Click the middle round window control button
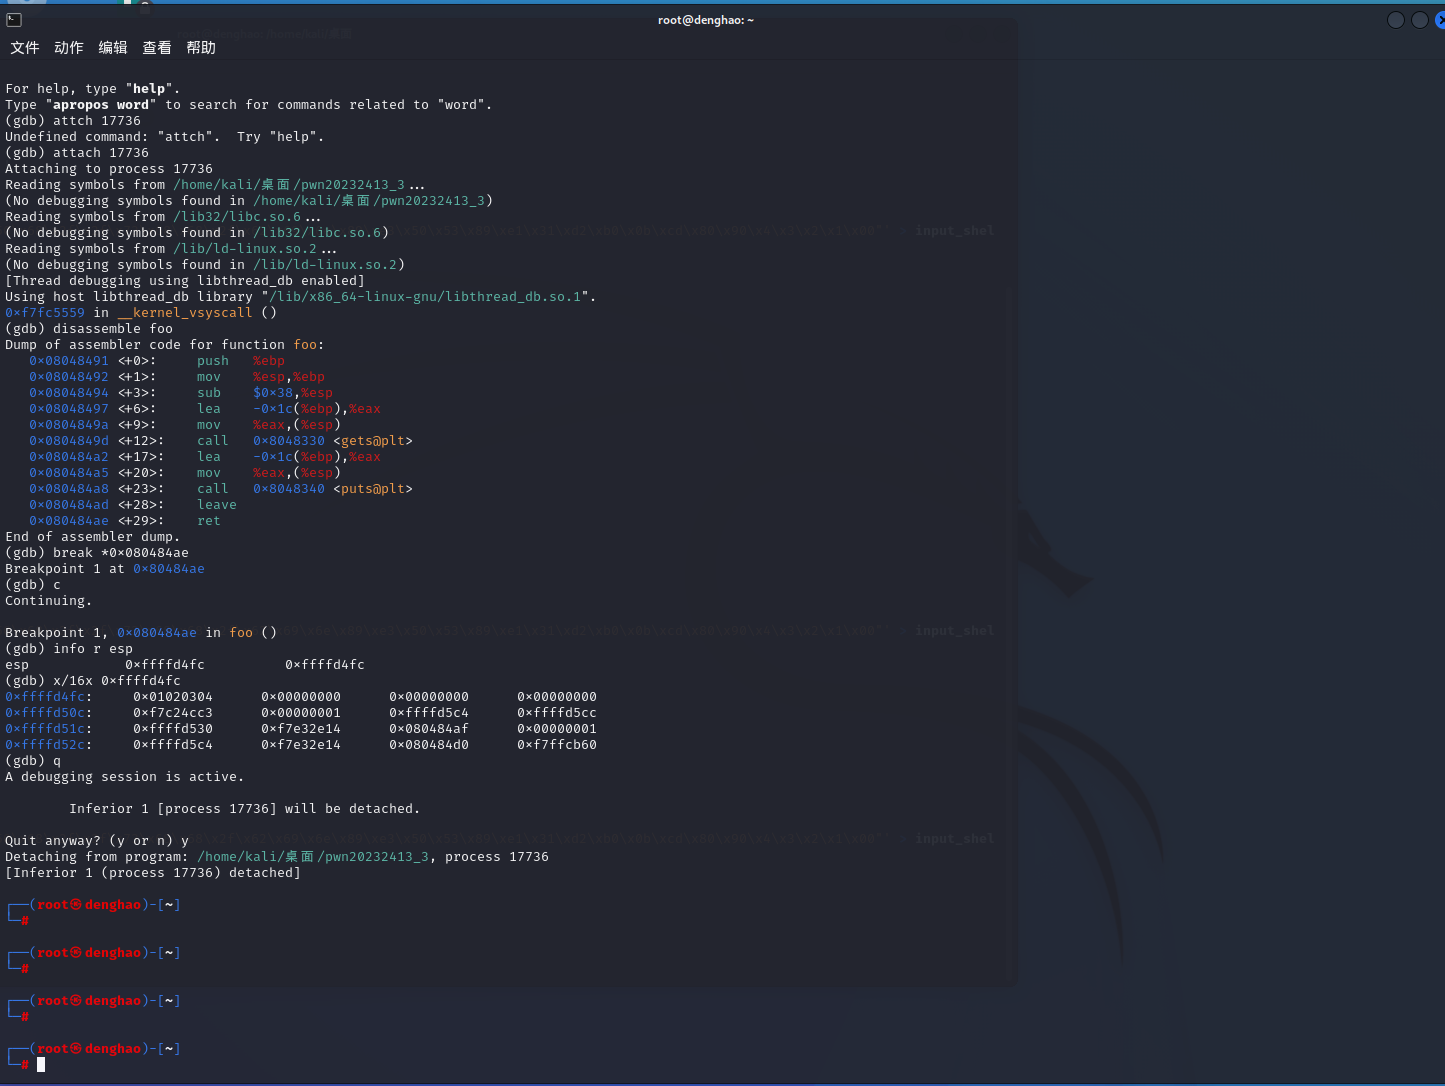 point(1419,20)
